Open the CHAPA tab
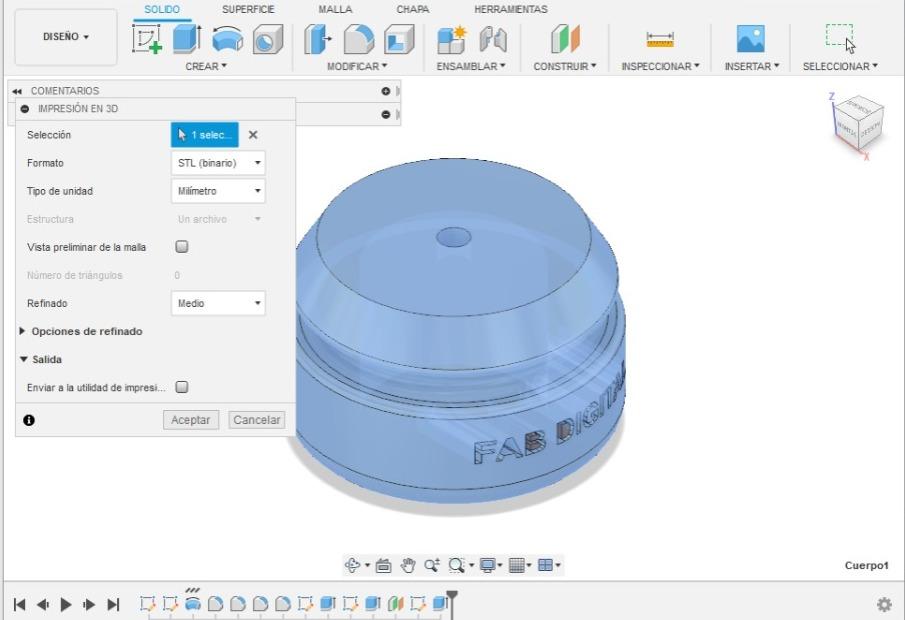Screen dimensions: 905x620 tap(413, 10)
